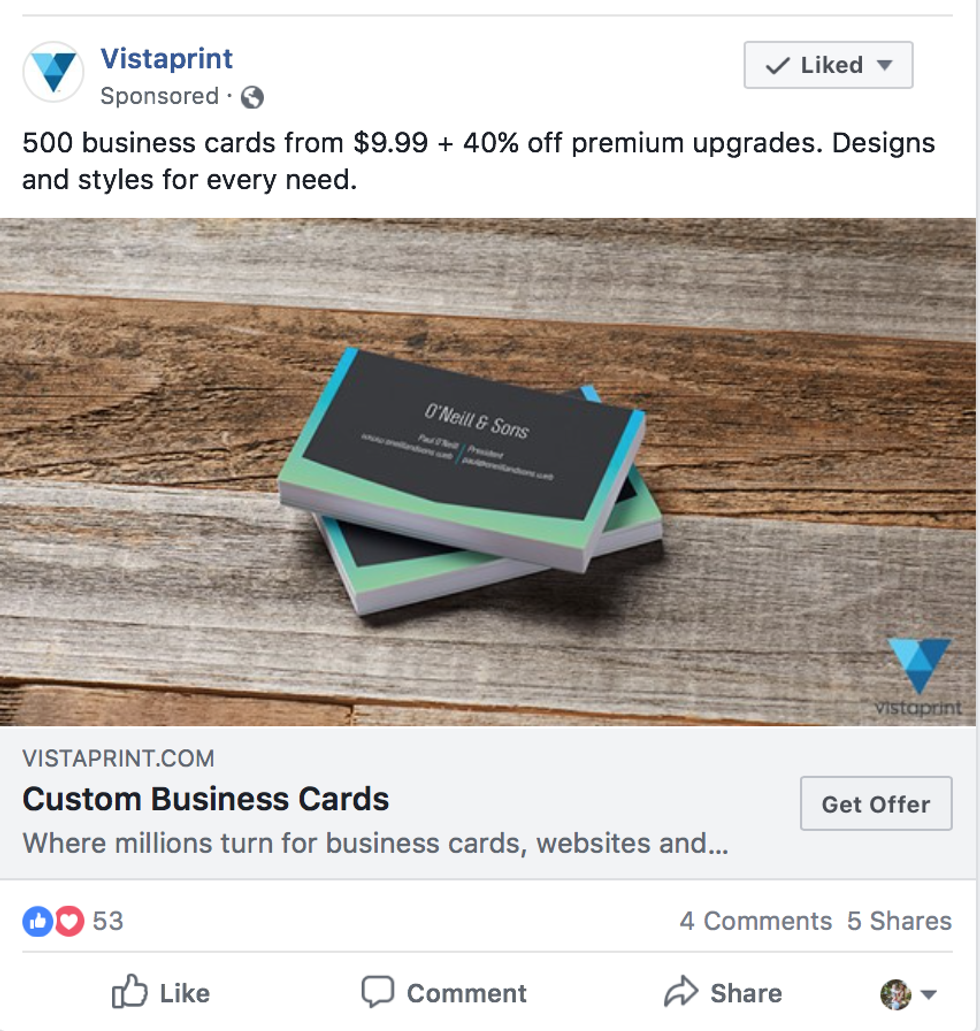Click the thumbs-up Like icon in action bar

[x=129, y=992]
